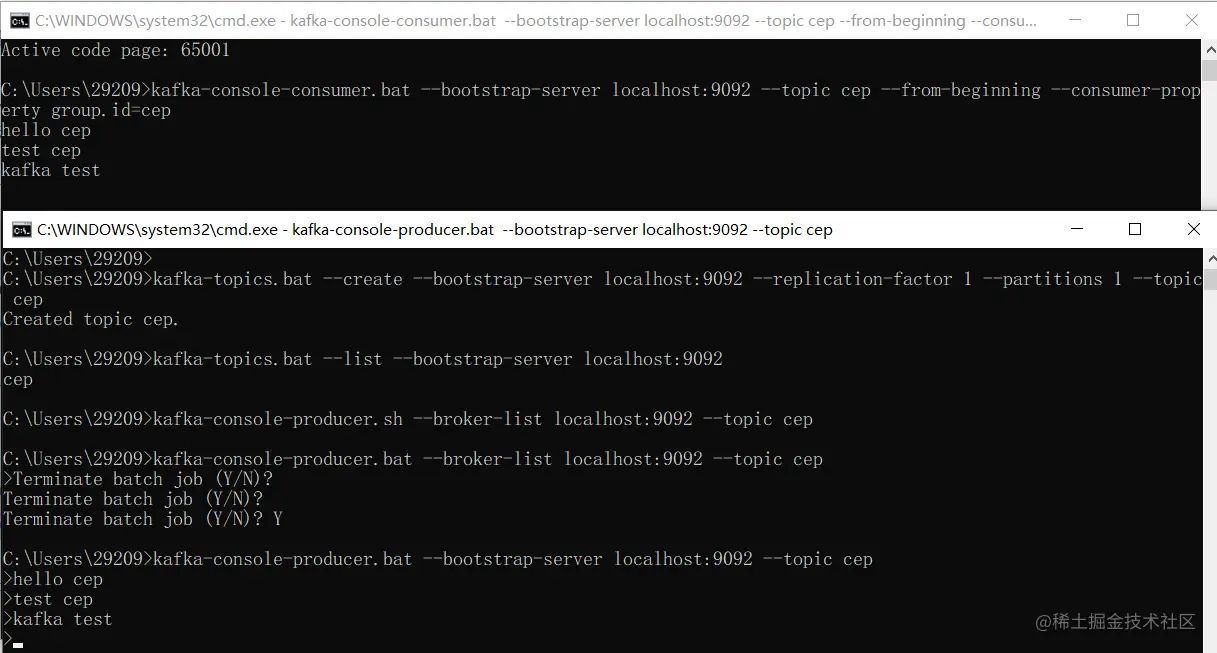
Task: Click the producer.bat --broker-list command line
Action: point(413,458)
